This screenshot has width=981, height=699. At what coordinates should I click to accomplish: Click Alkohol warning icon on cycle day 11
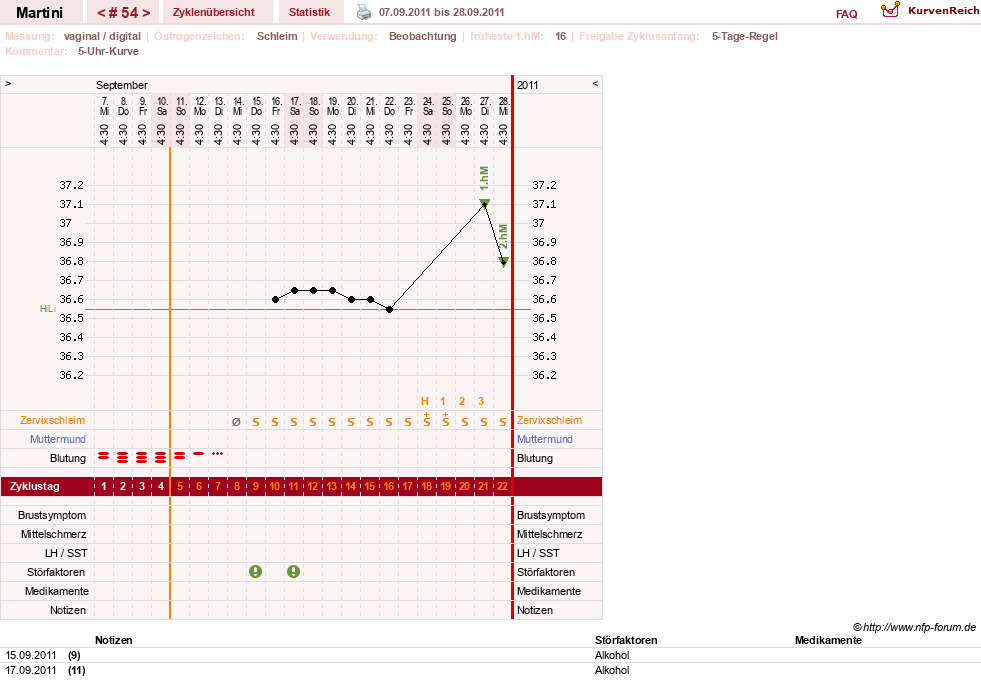click(293, 571)
